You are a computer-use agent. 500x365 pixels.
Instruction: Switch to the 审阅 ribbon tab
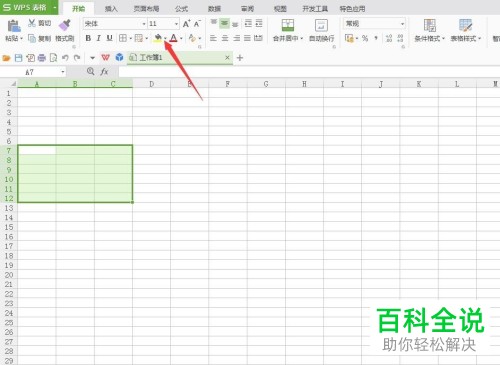[x=247, y=9]
